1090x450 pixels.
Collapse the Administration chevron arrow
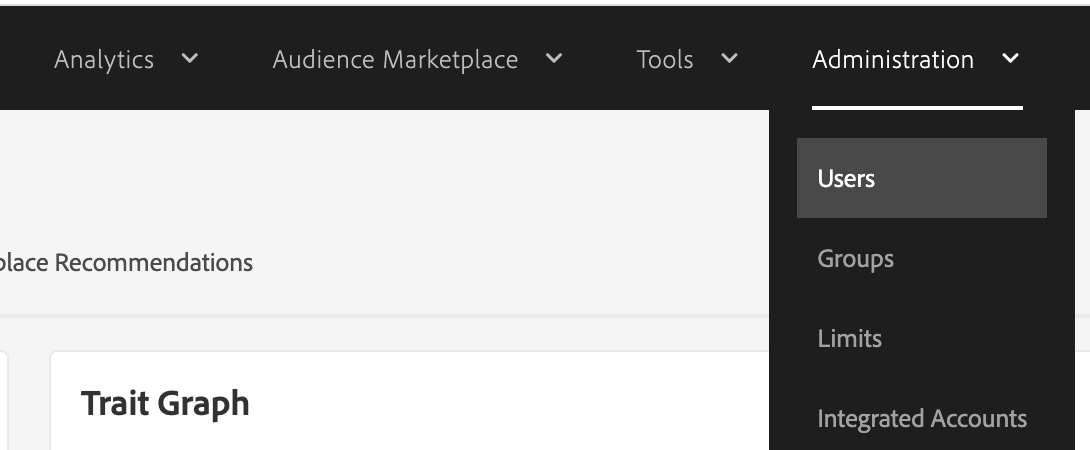1010,59
